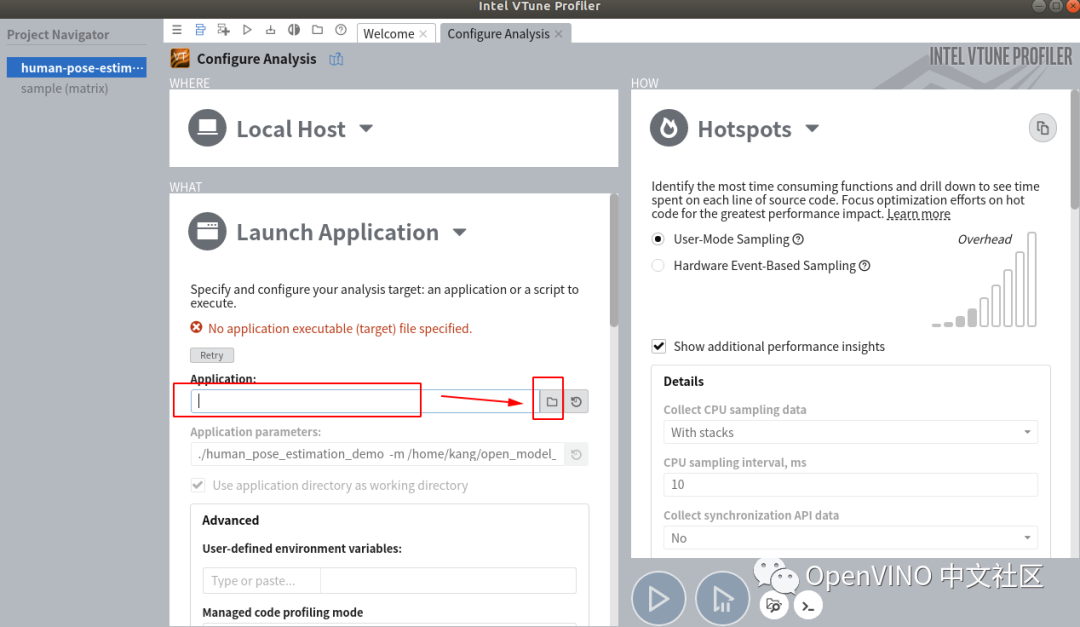Browse for the application with the folder icon

point(552,402)
